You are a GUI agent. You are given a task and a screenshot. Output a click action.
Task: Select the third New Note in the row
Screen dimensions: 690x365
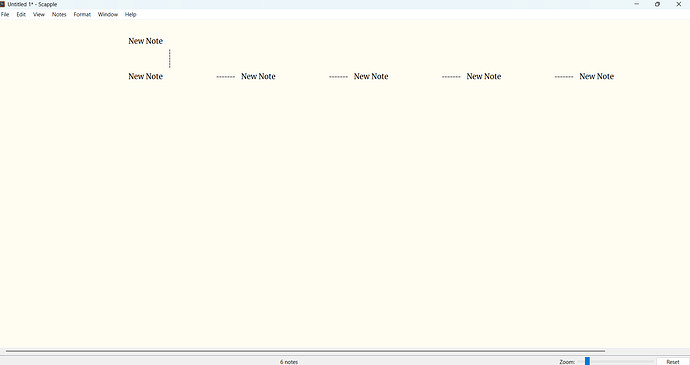click(371, 76)
